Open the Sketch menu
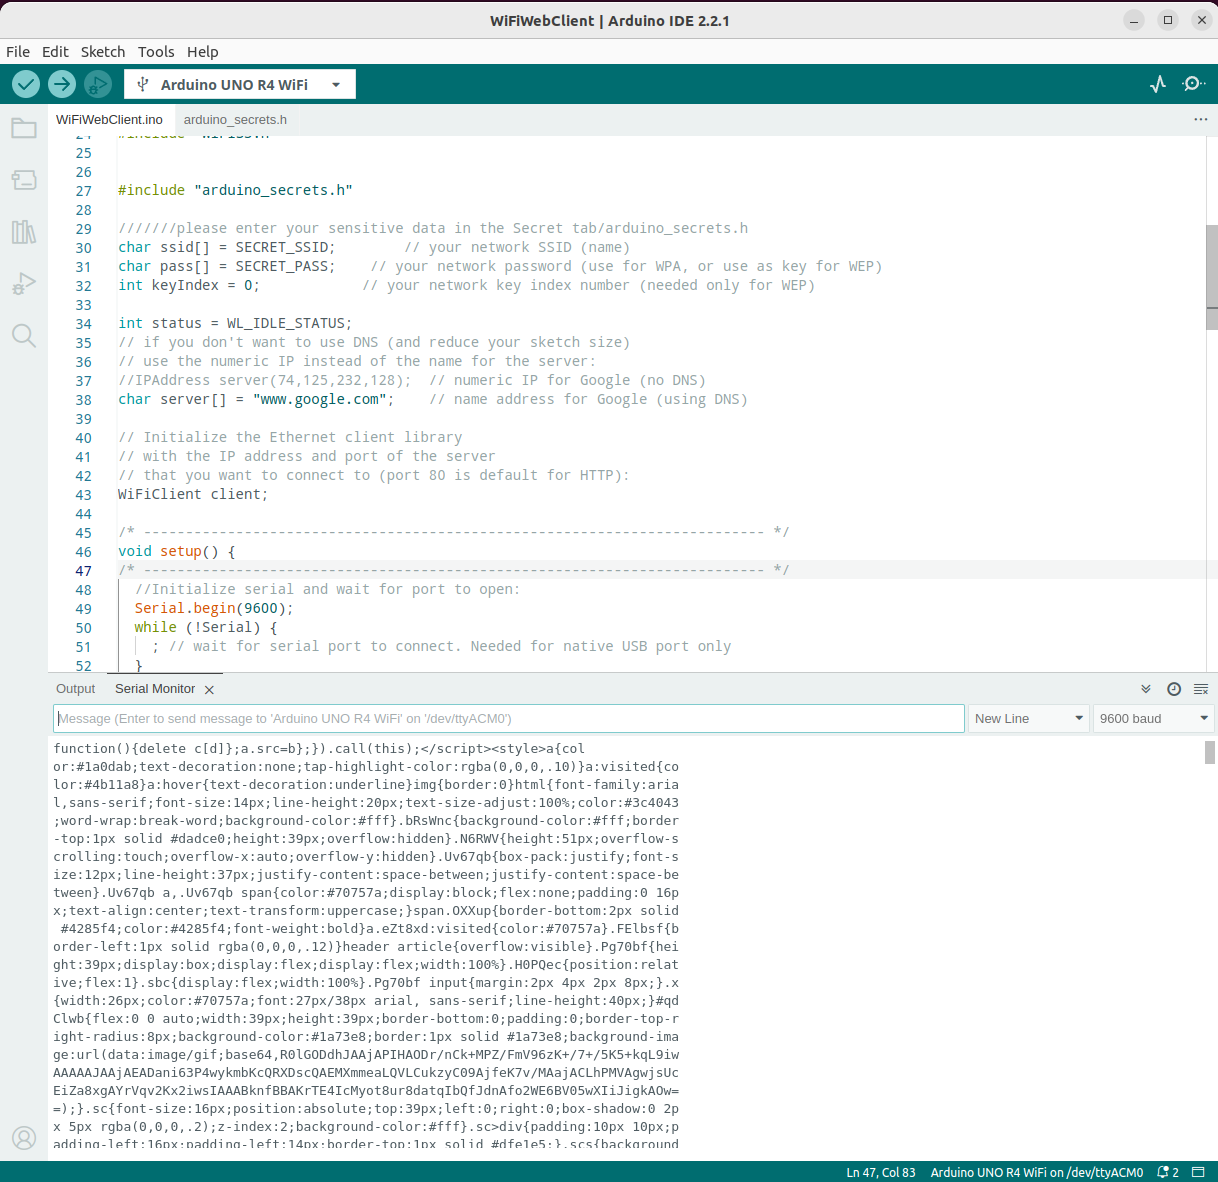Screen dimensions: 1218x1182 tap(103, 51)
